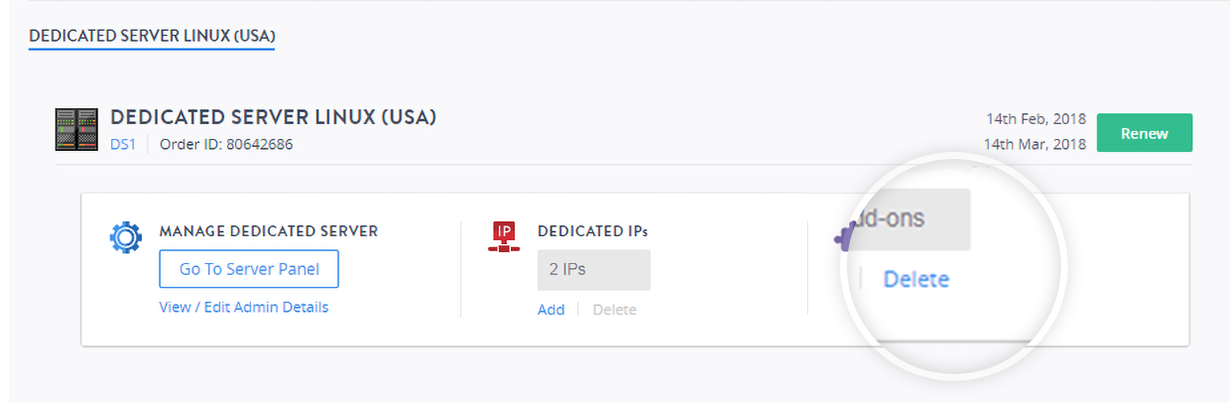The image size is (1230, 403).
Task: Click the red Dedicated IP icon
Action: click(x=505, y=236)
